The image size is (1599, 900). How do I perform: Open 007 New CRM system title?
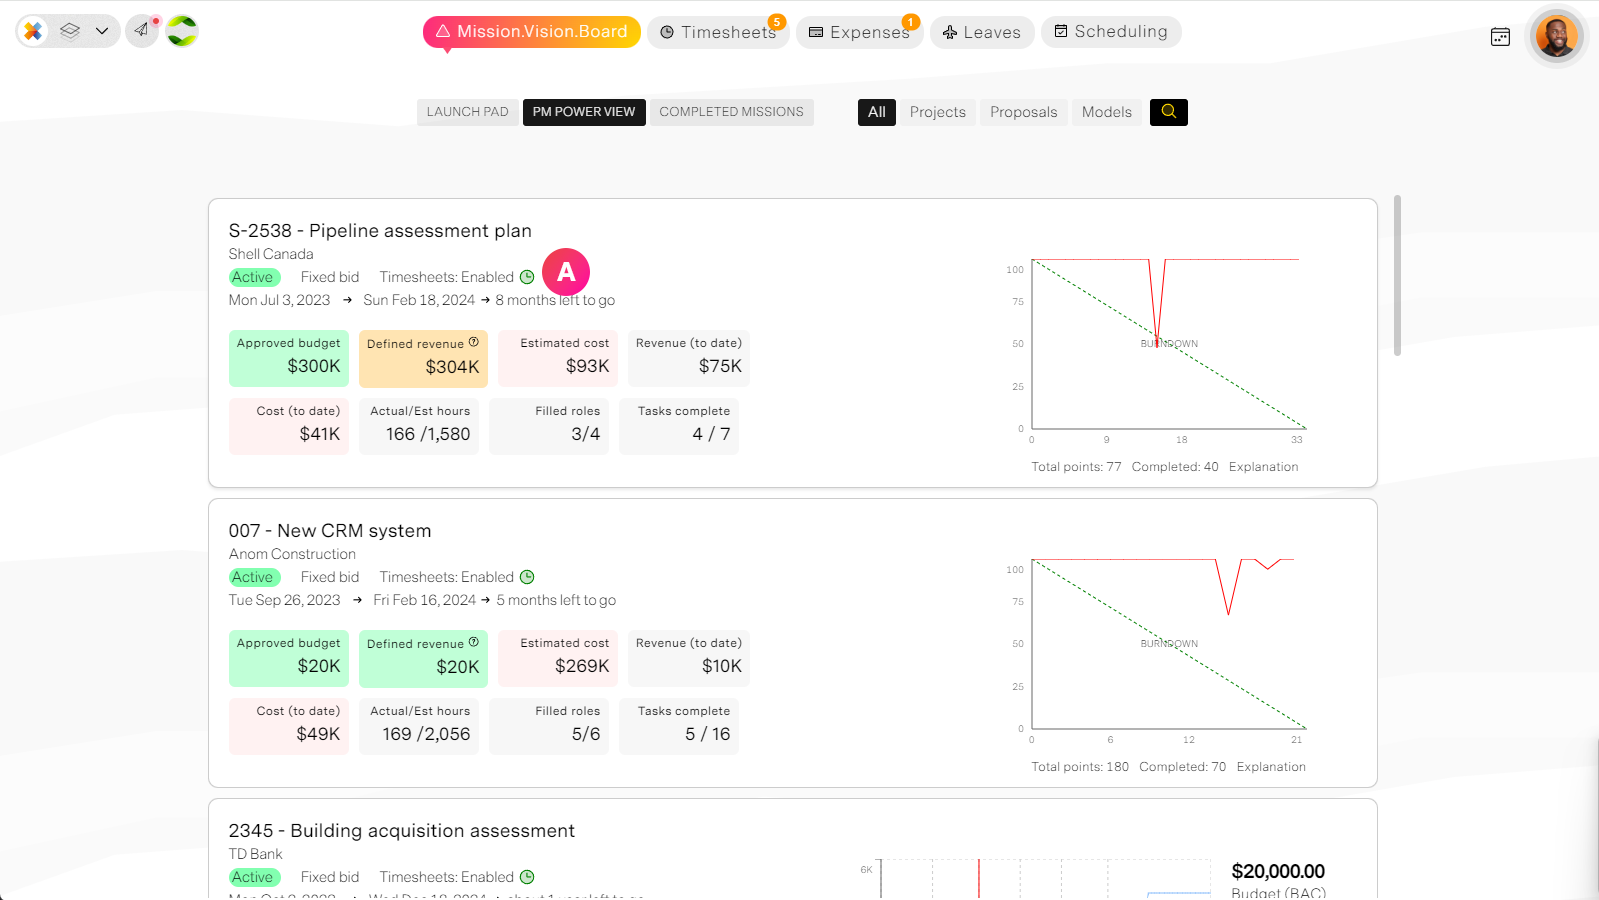(330, 531)
